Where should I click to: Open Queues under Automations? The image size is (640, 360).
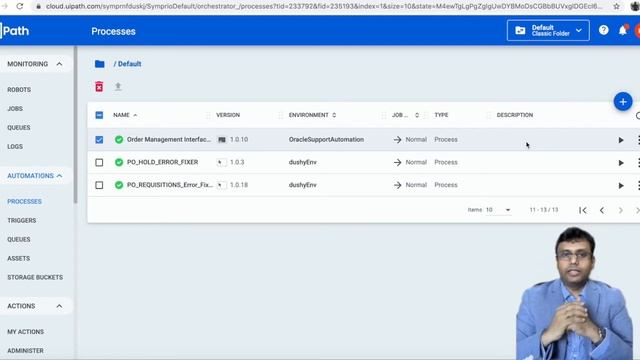coord(19,240)
